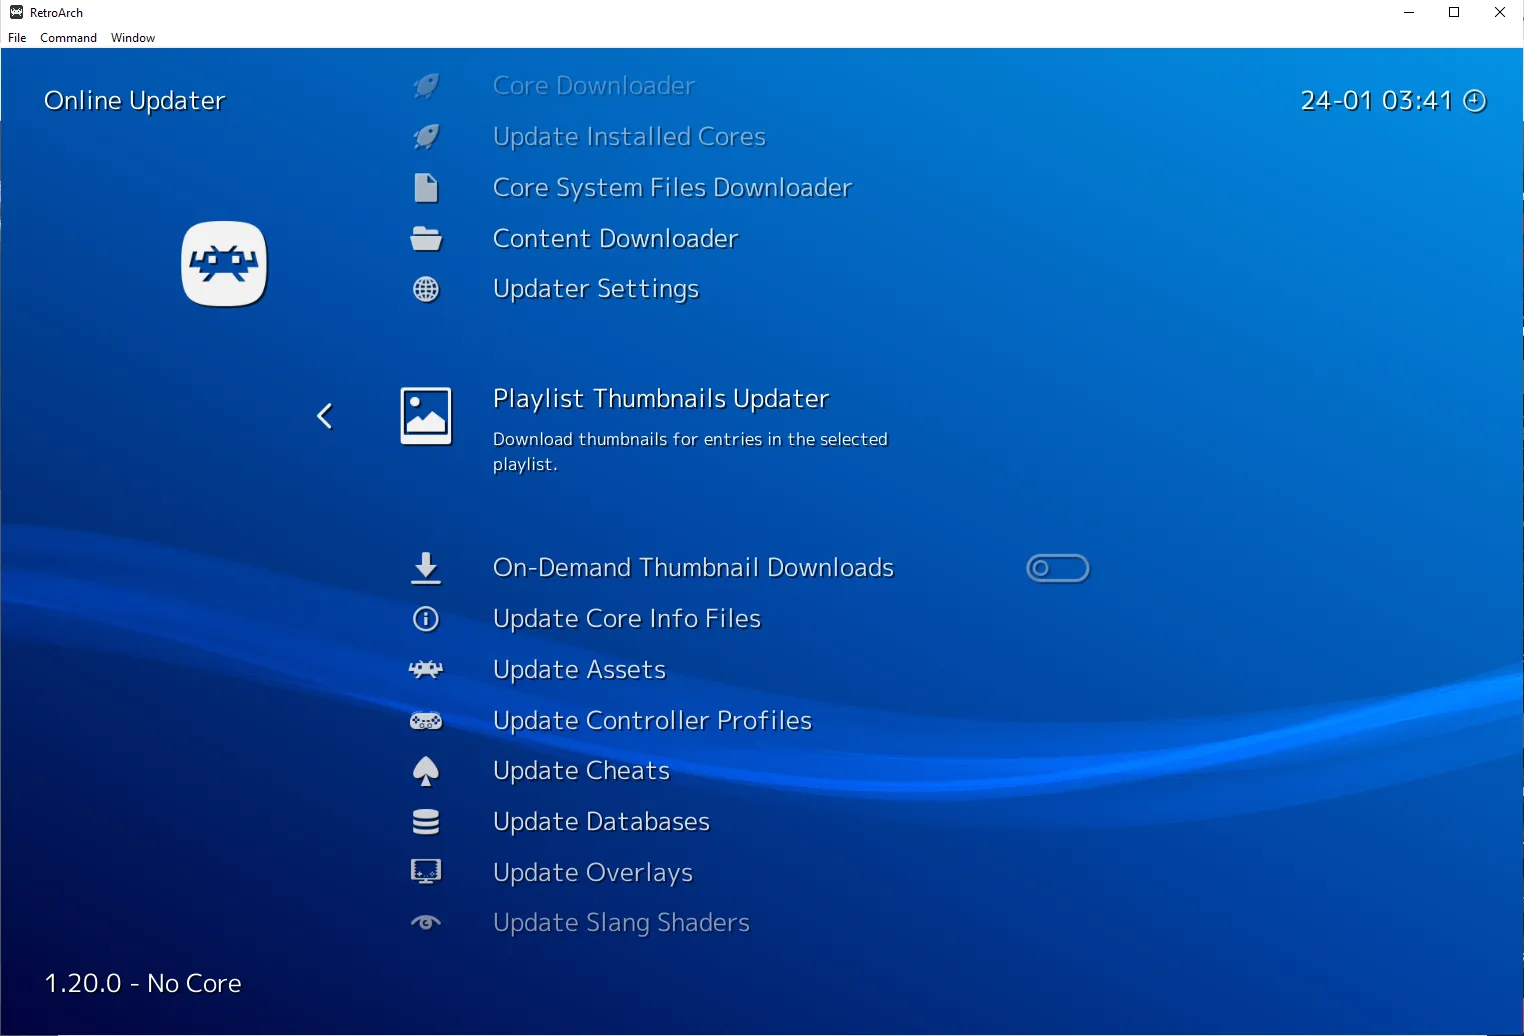Click the clock icon next to the time
The height and width of the screenshot is (1036, 1524).
pyautogui.click(x=1475, y=101)
